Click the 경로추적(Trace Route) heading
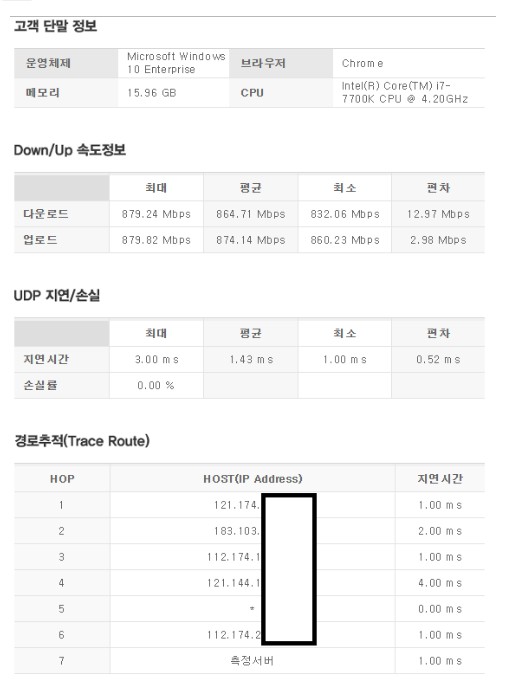Screen dimensions: 513x700 pos(82,441)
